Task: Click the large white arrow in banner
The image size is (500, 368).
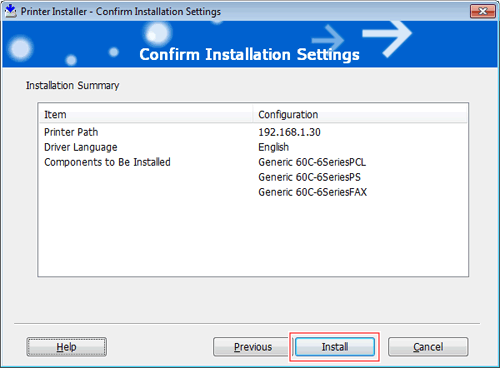Action: [x=387, y=38]
